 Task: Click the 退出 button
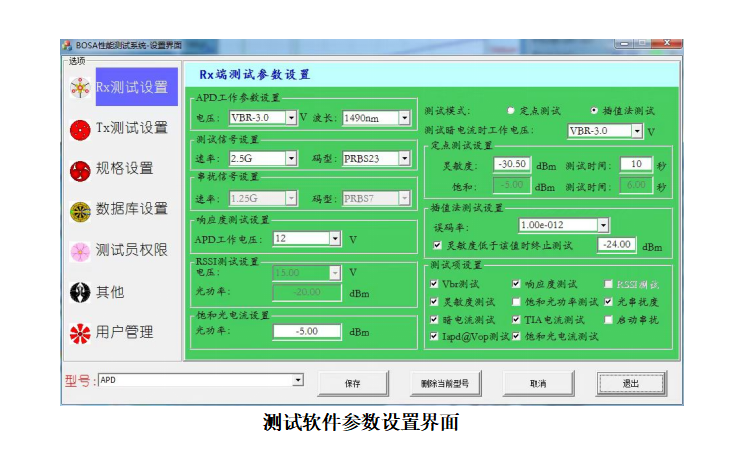click(631, 384)
